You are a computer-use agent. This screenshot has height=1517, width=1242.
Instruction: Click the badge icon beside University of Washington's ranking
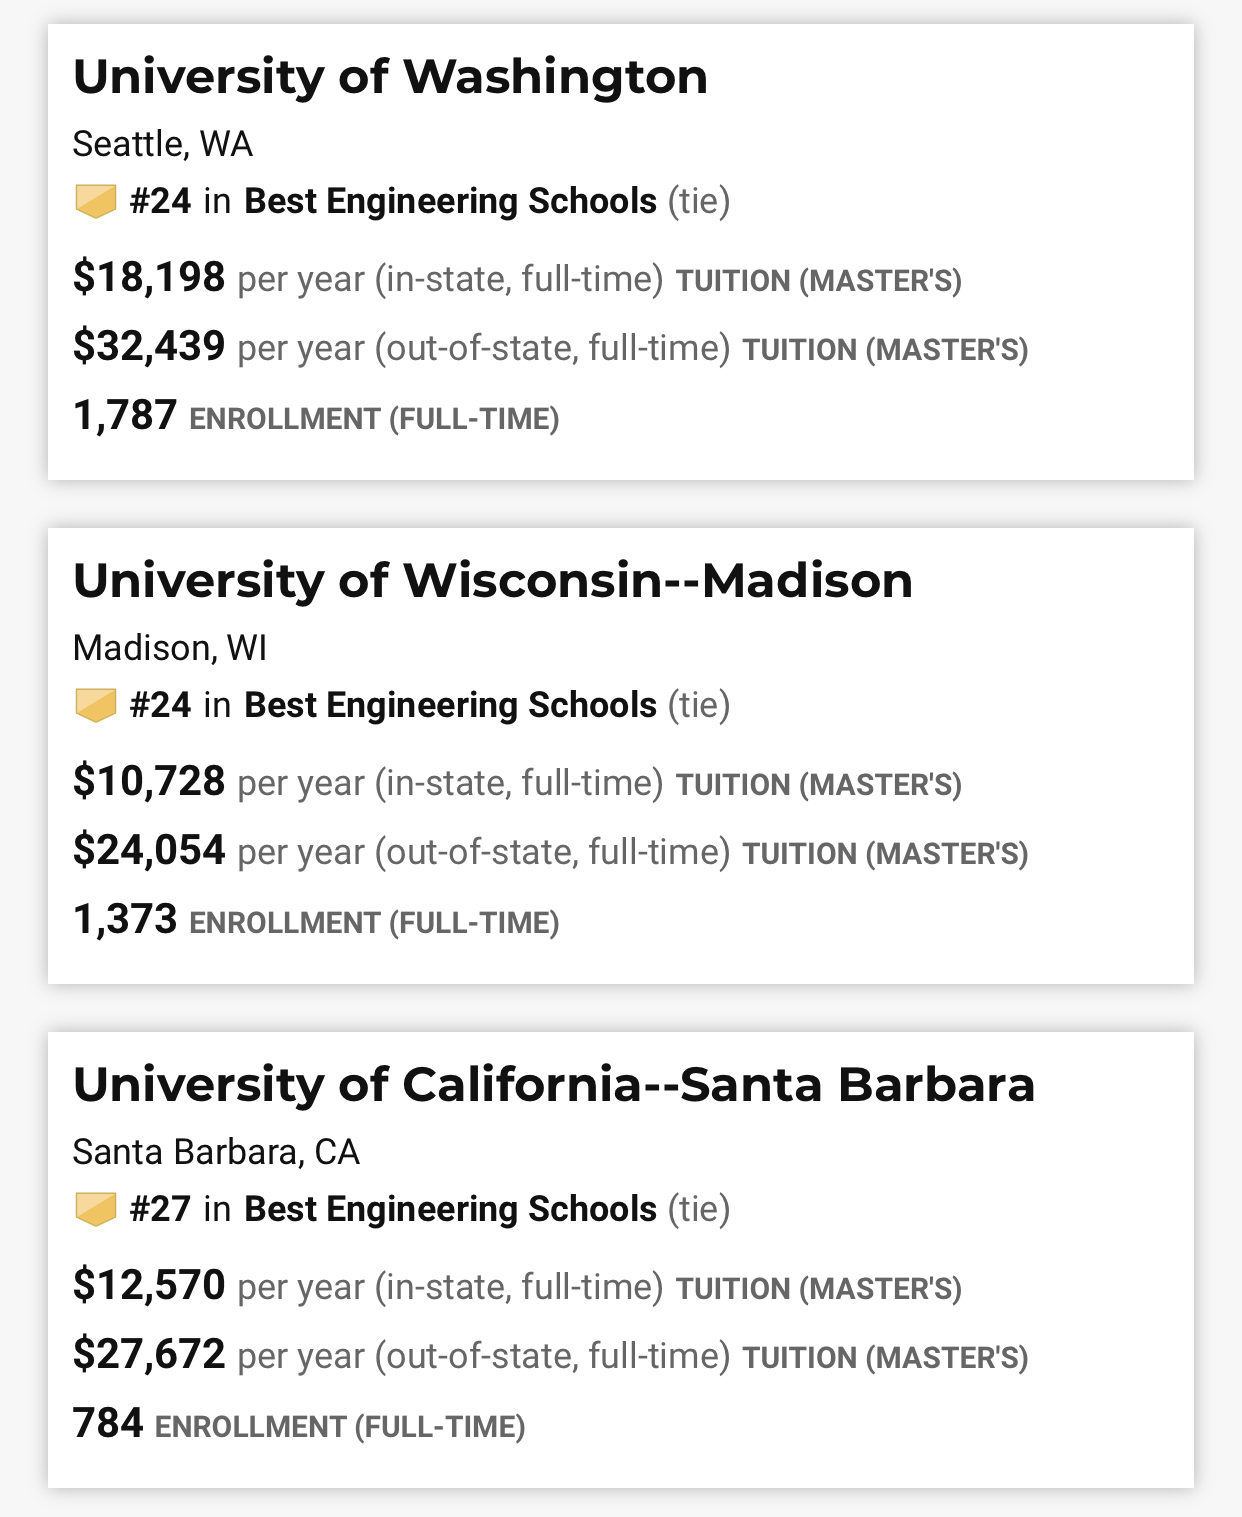click(x=96, y=201)
